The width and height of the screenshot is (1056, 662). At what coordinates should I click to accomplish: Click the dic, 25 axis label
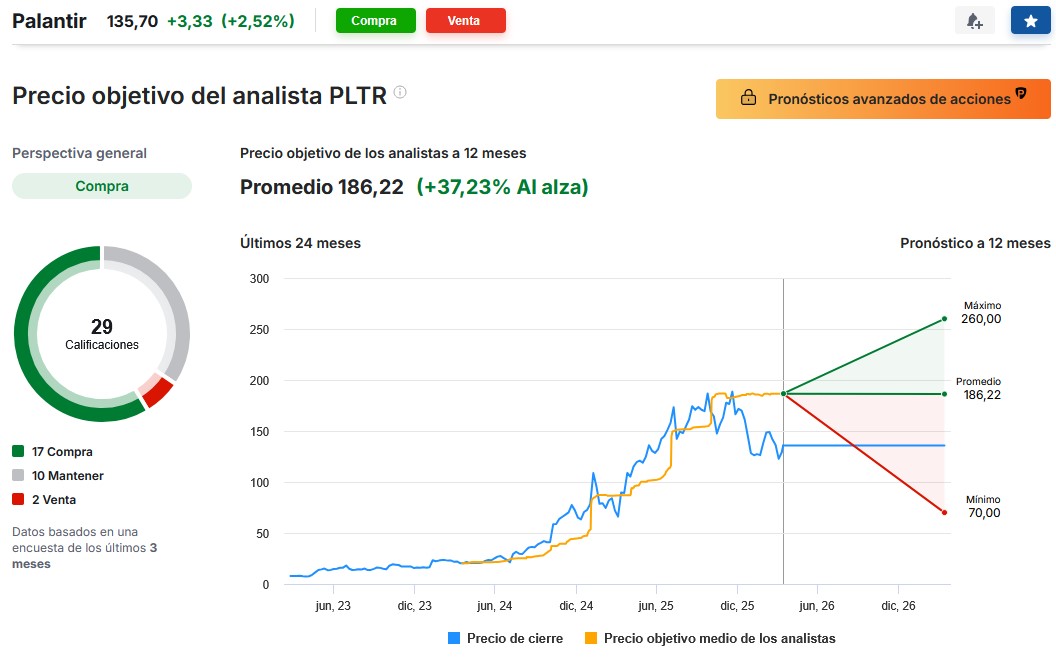pyautogui.click(x=738, y=605)
